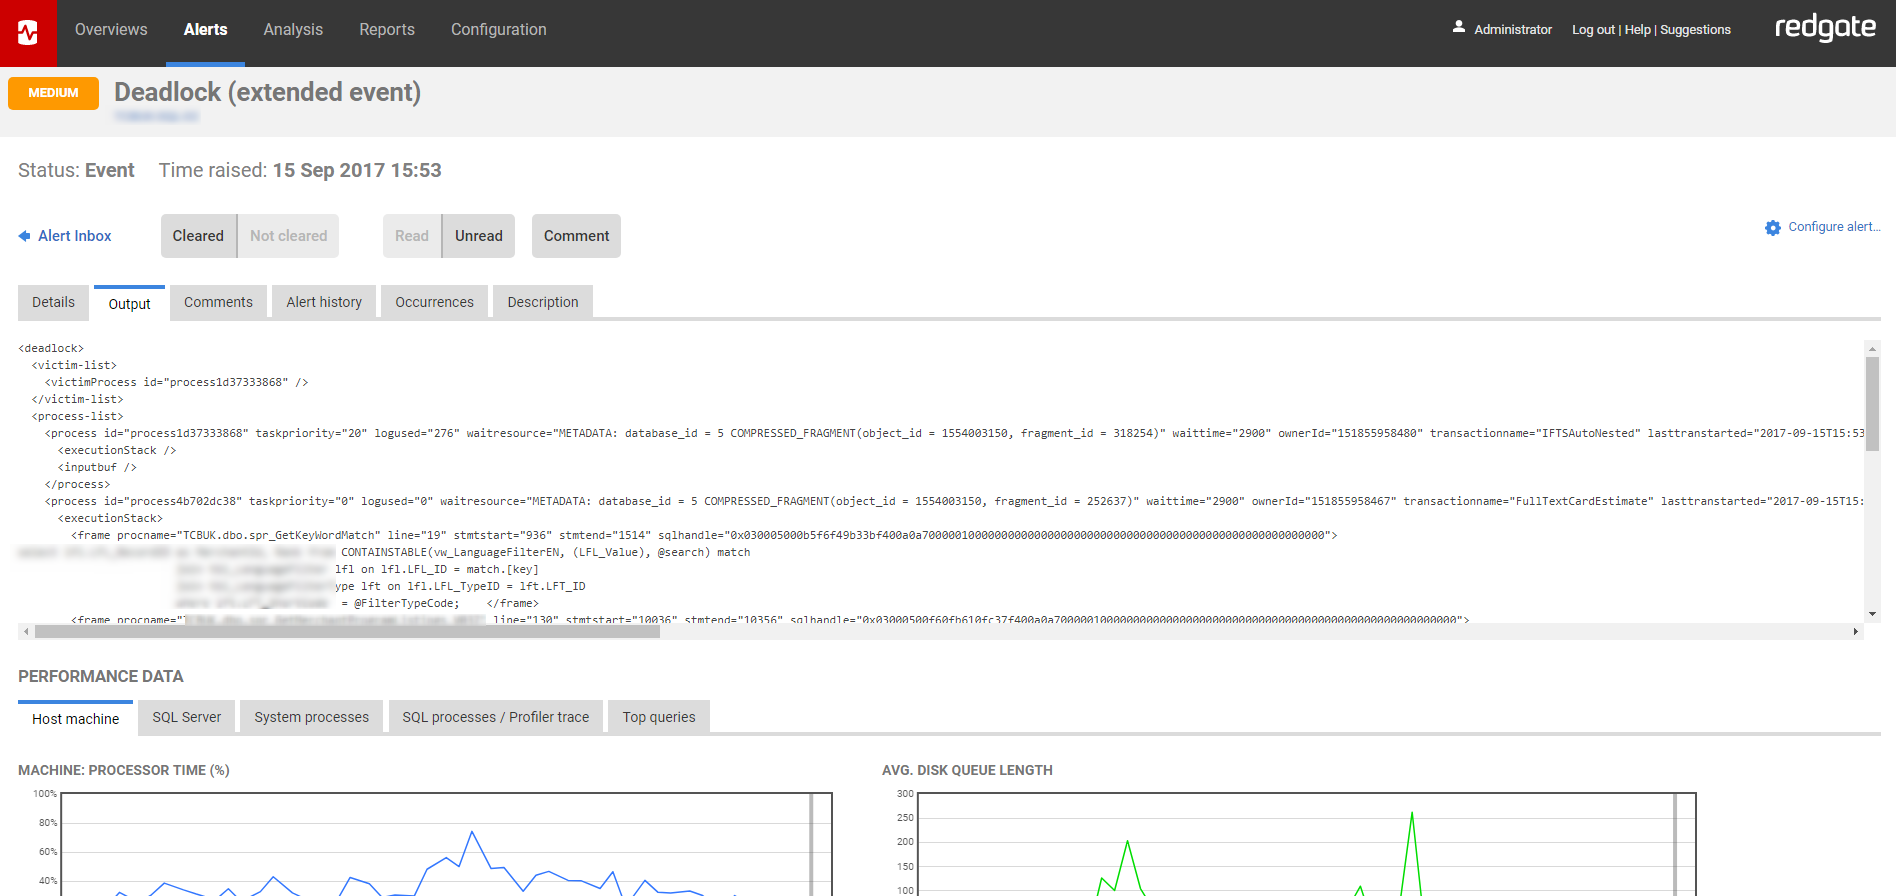Click the Administrator user icon
The image size is (1896, 896).
[x=1459, y=27]
